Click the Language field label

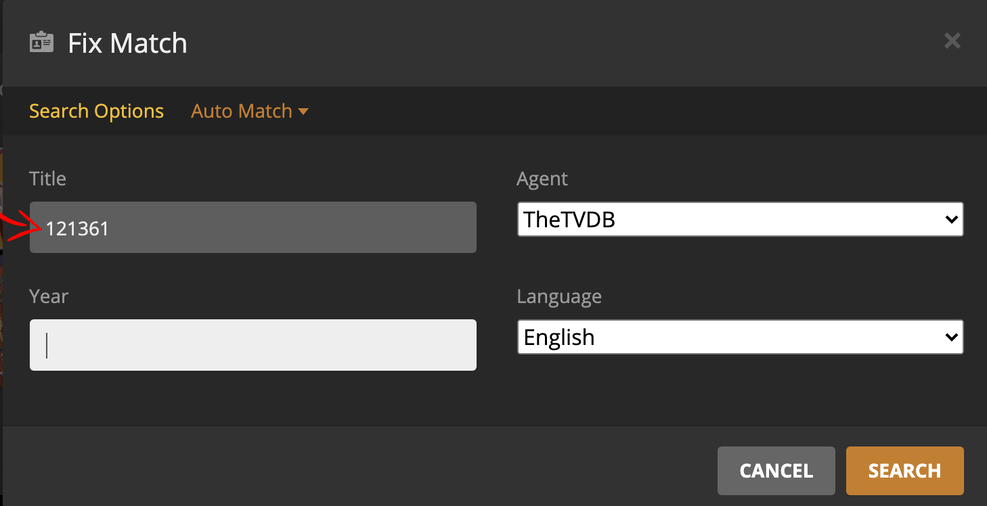(x=559, y=296)
